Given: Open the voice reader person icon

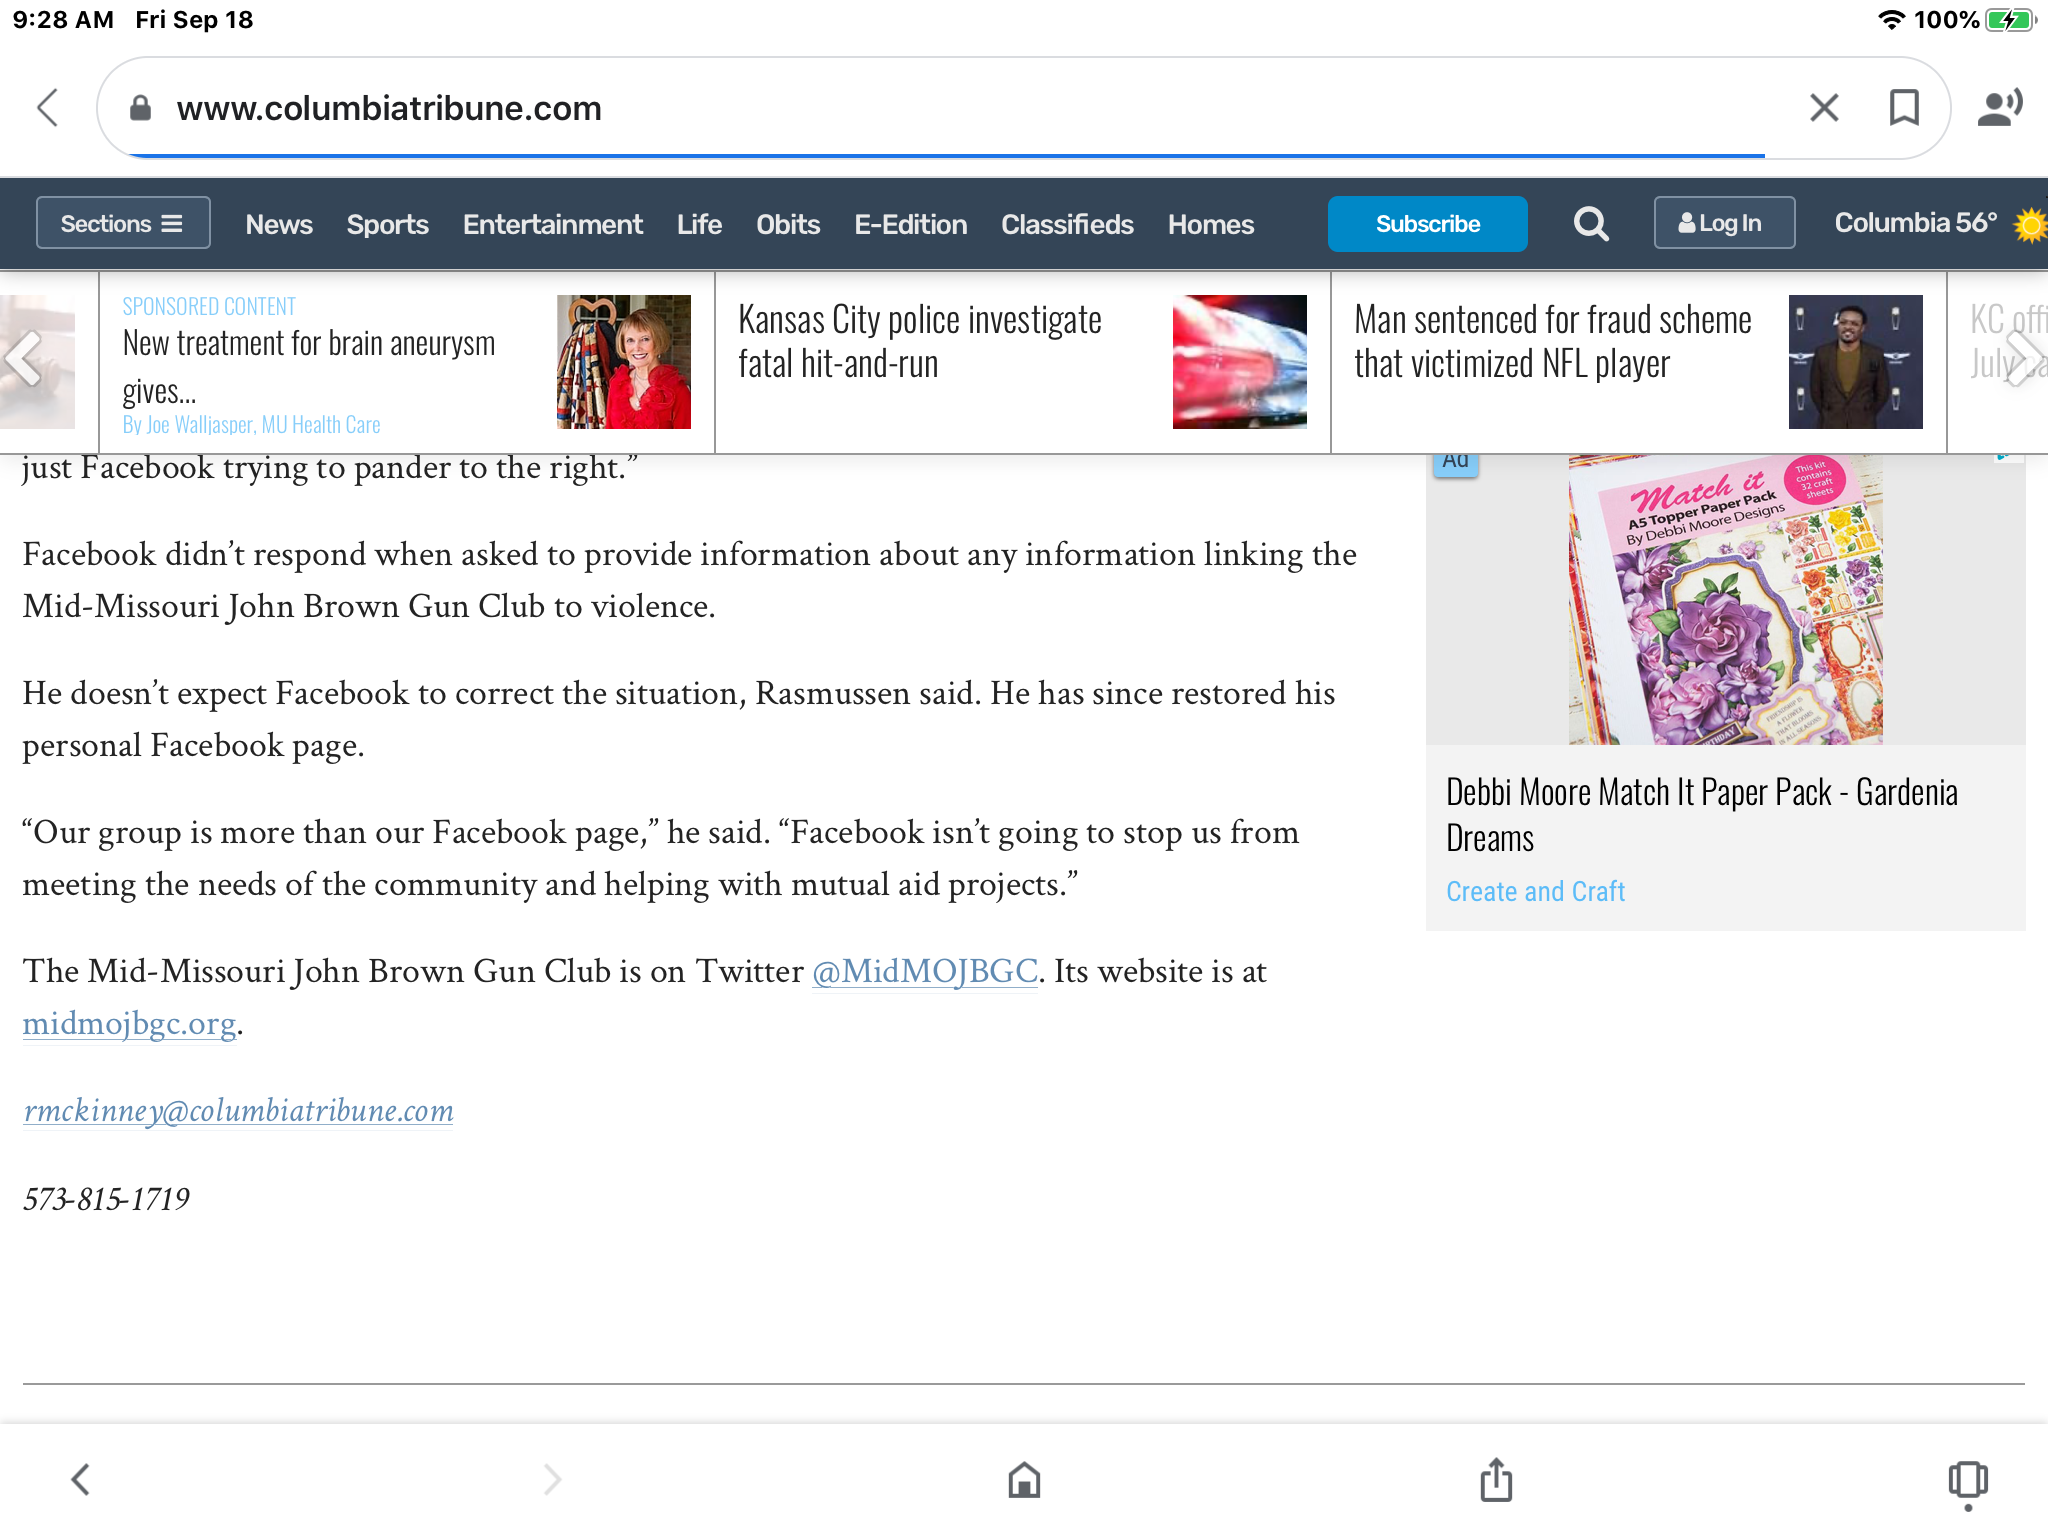Looking at the screenshot, I should pos(1999,107).
